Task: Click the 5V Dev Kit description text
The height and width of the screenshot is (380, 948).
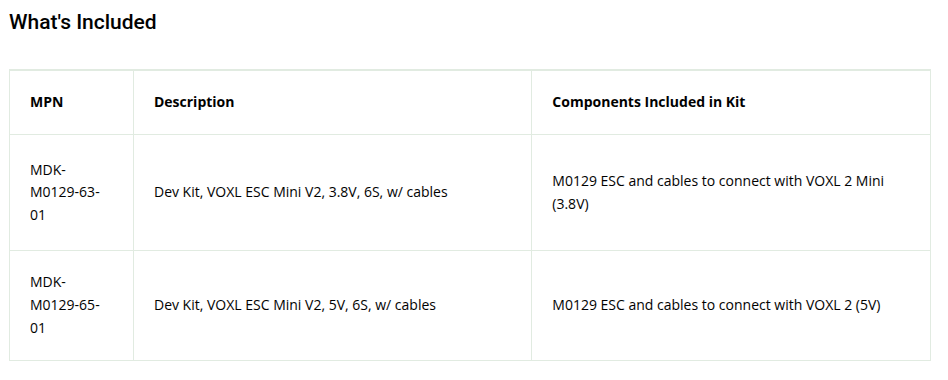Action: (x=295, y=305)
